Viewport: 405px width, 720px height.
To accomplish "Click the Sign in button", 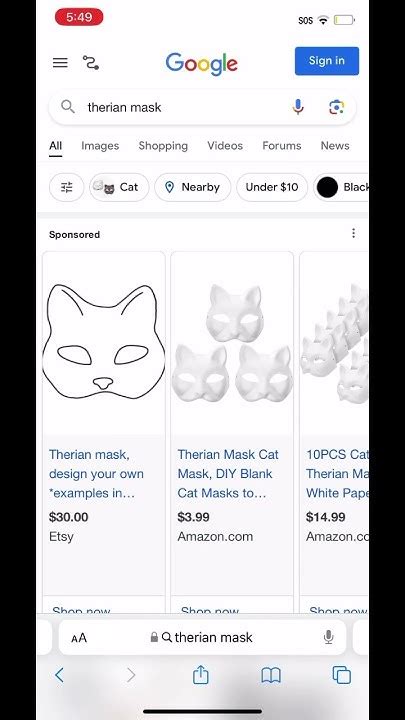I will click(326, 61).
